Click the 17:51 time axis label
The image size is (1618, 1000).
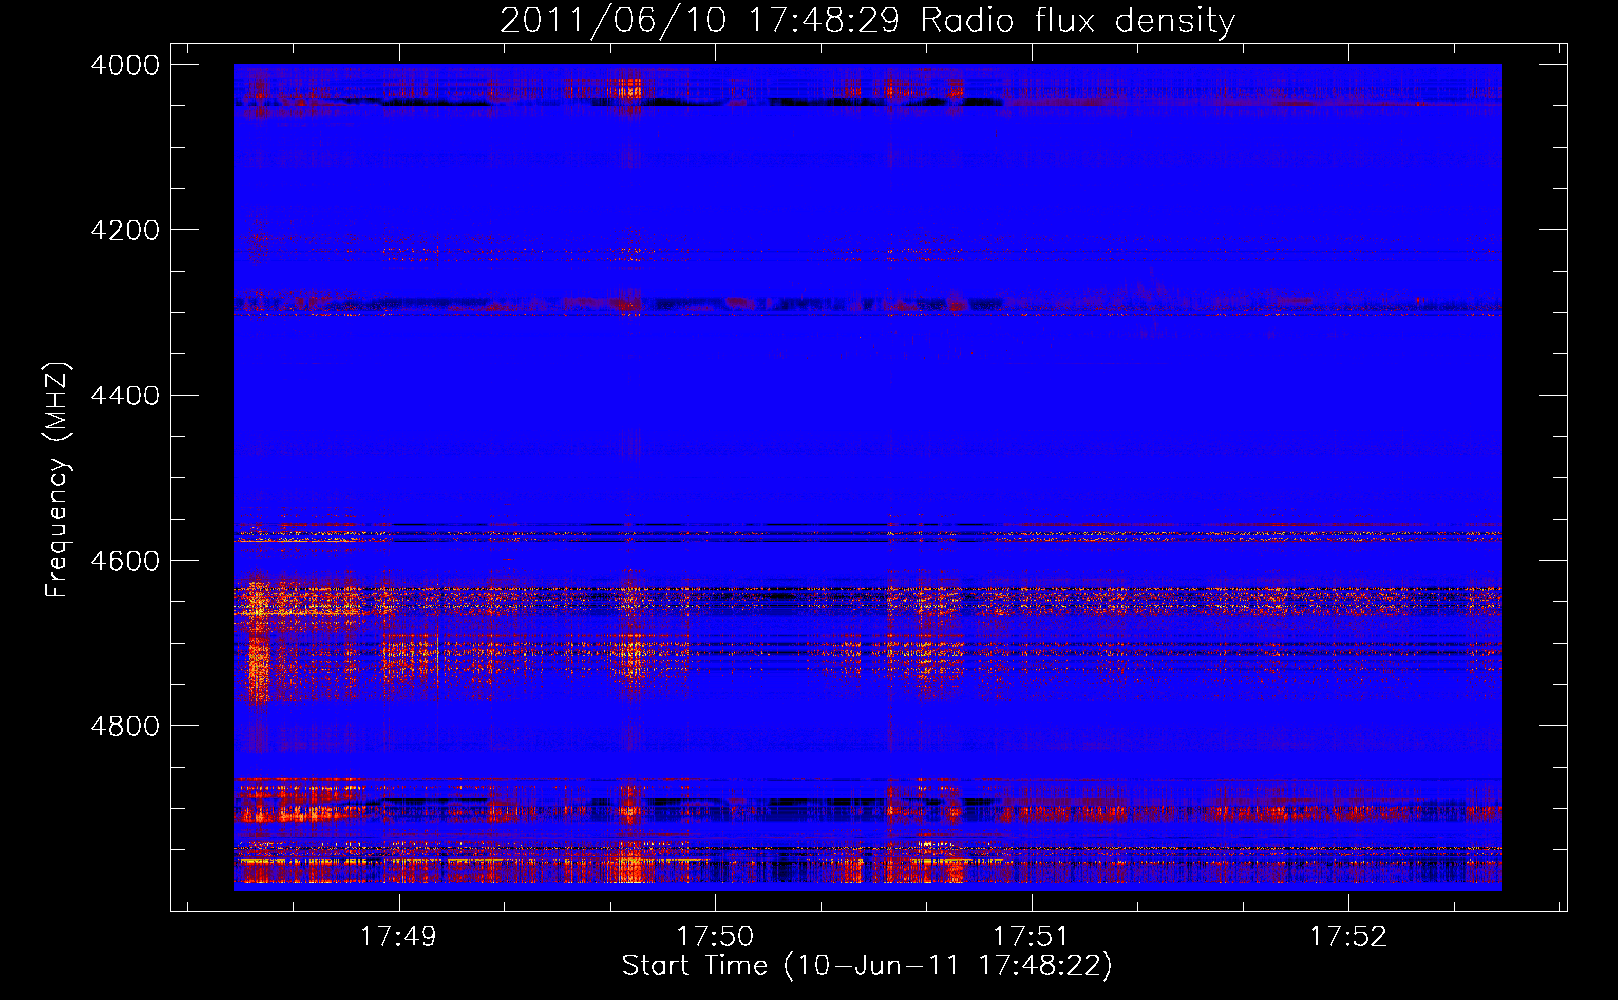click(1031, 937)
